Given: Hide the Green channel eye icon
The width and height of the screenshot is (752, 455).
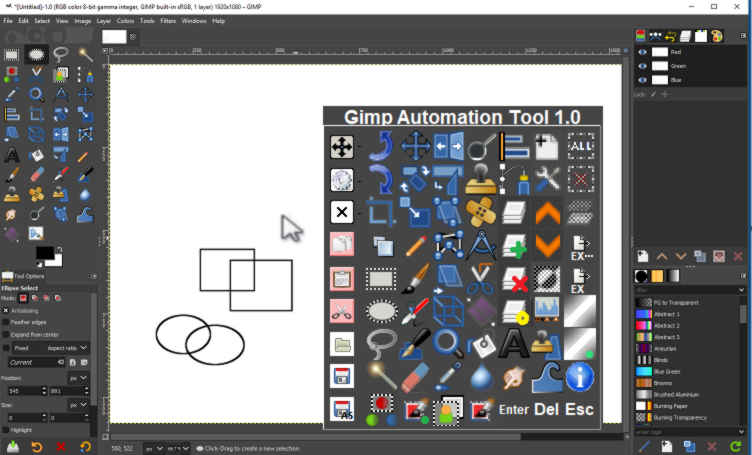Looking at the screenshot, I should 643,66.
